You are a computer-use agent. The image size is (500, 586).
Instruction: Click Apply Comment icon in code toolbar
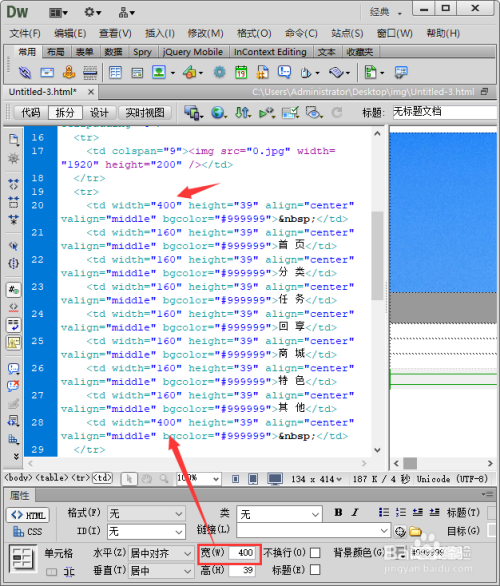click(13, 368)
